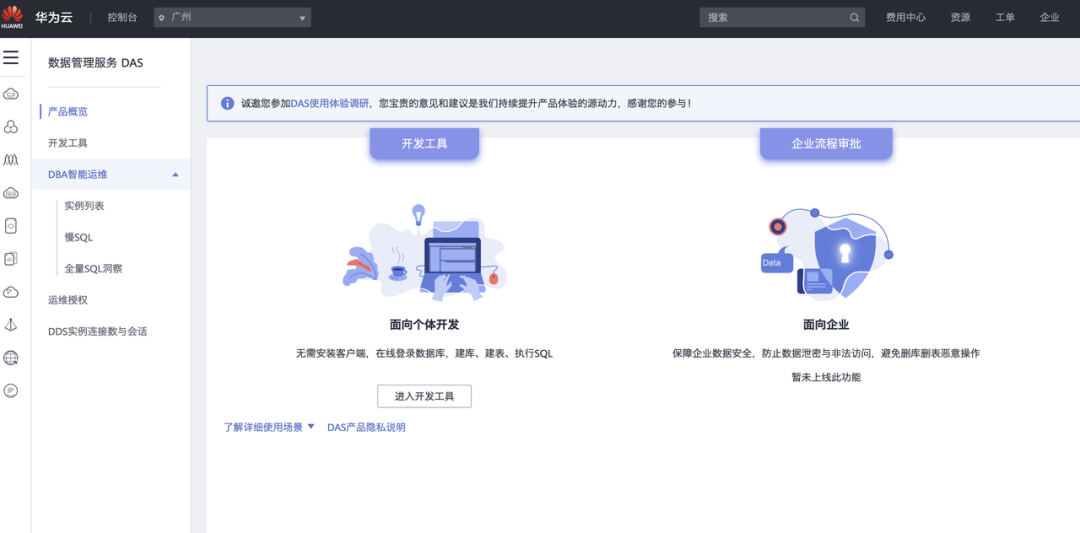Open 慢SQL submenu item
This screenshot has height=533, width=1080.
point(79,238)
